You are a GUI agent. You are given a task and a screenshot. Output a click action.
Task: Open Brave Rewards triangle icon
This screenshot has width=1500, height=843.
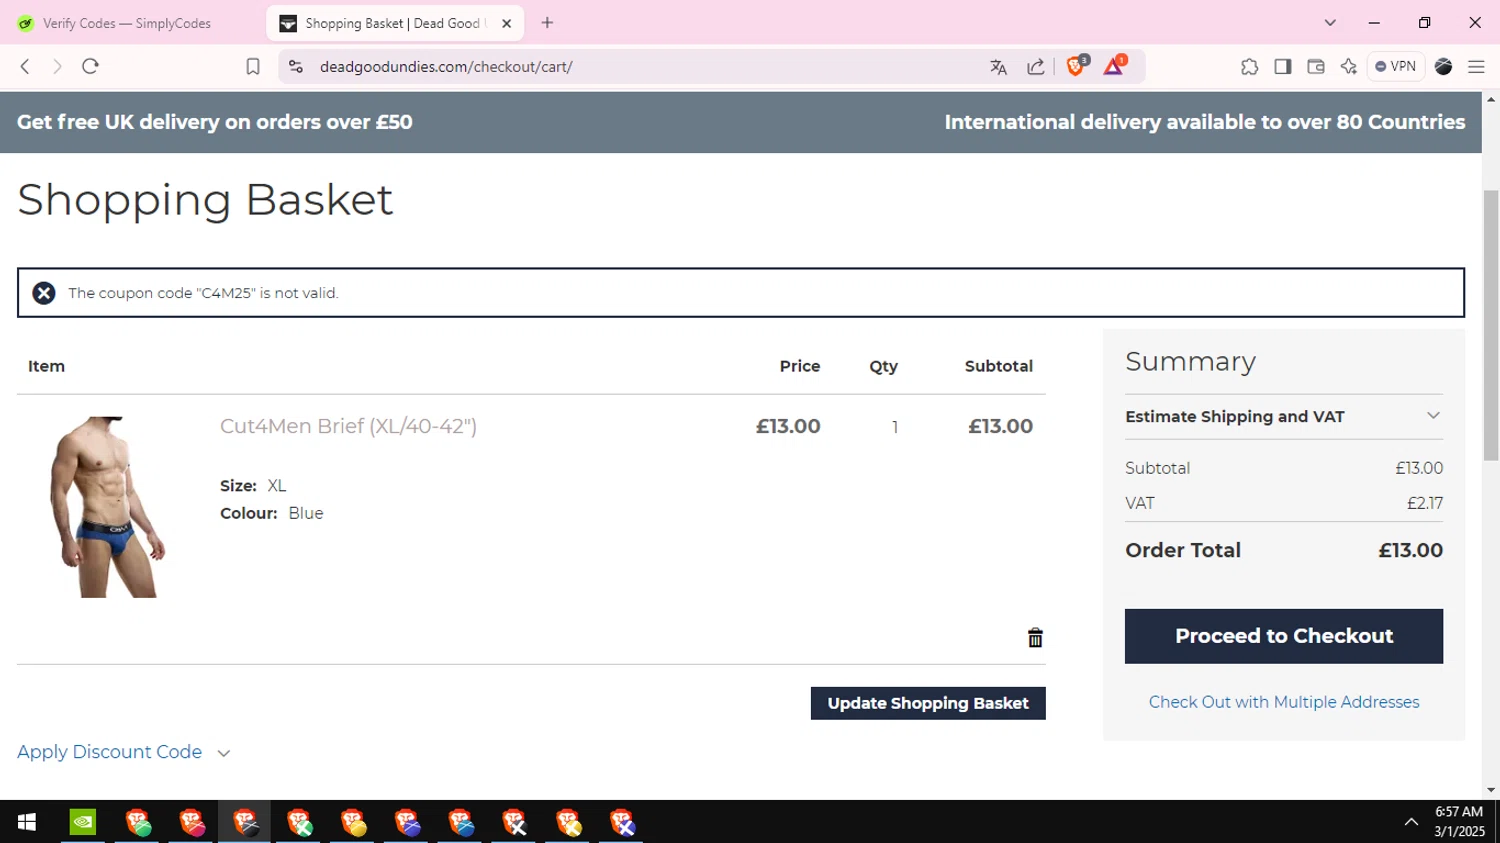[1115, 66]
